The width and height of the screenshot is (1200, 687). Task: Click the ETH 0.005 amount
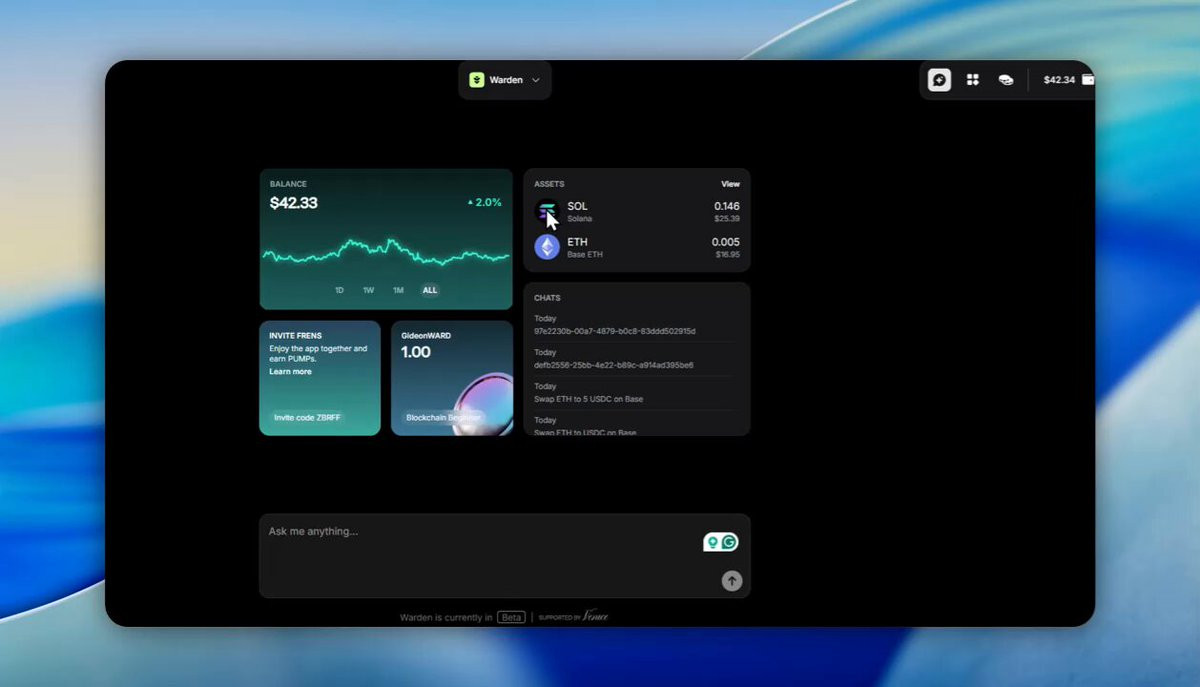pyautogui.click(x=726, y=242)
